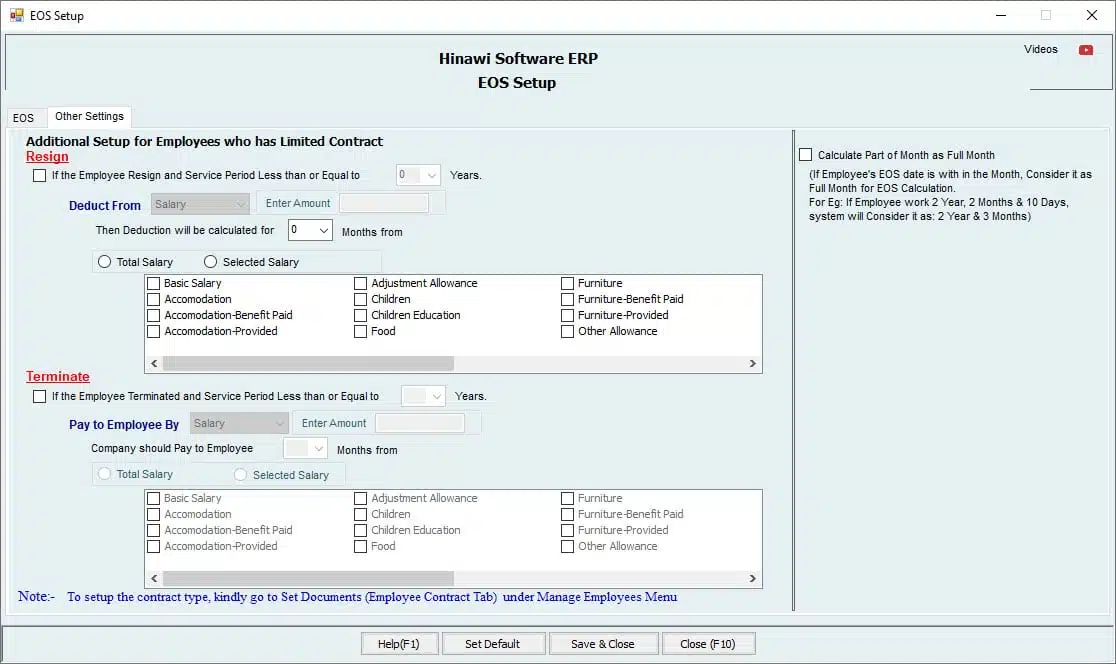Check Furniture-Benefit Paid in Terminate list
Viewport: 1116px width, 664px height.
(567, 515)
